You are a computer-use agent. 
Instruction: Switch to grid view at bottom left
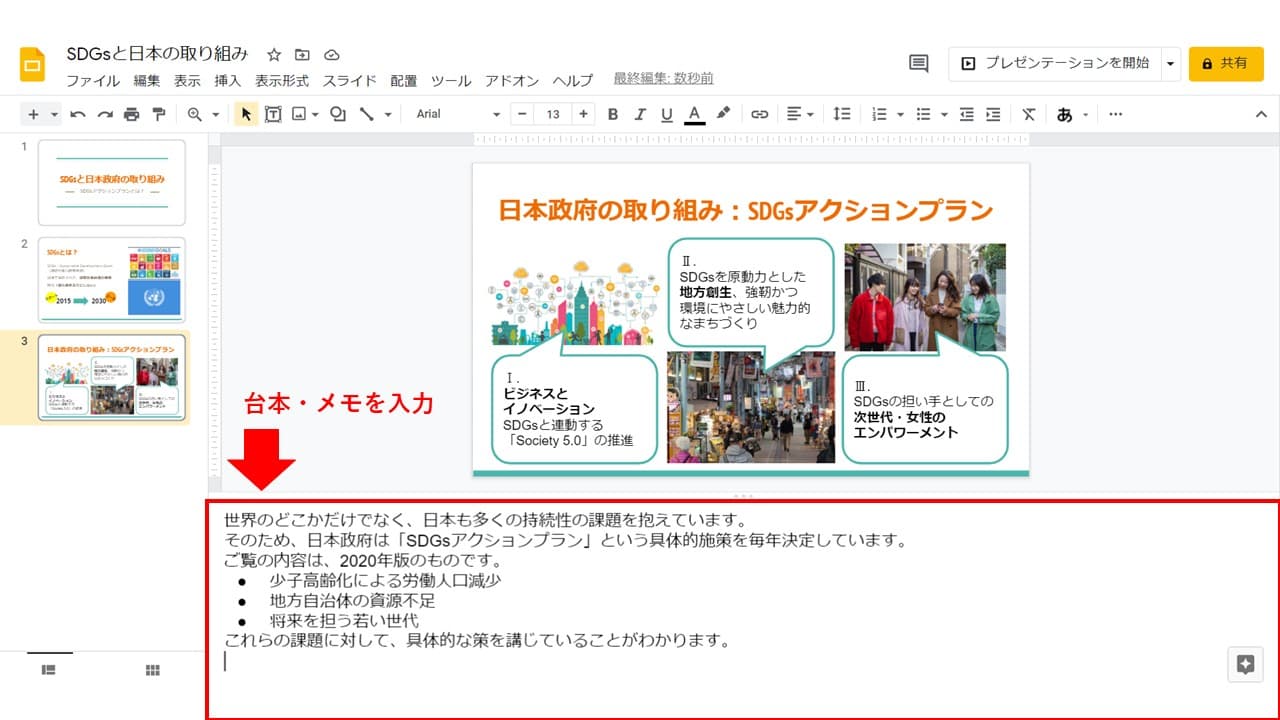pyautogui.click(x=153, y=670)
